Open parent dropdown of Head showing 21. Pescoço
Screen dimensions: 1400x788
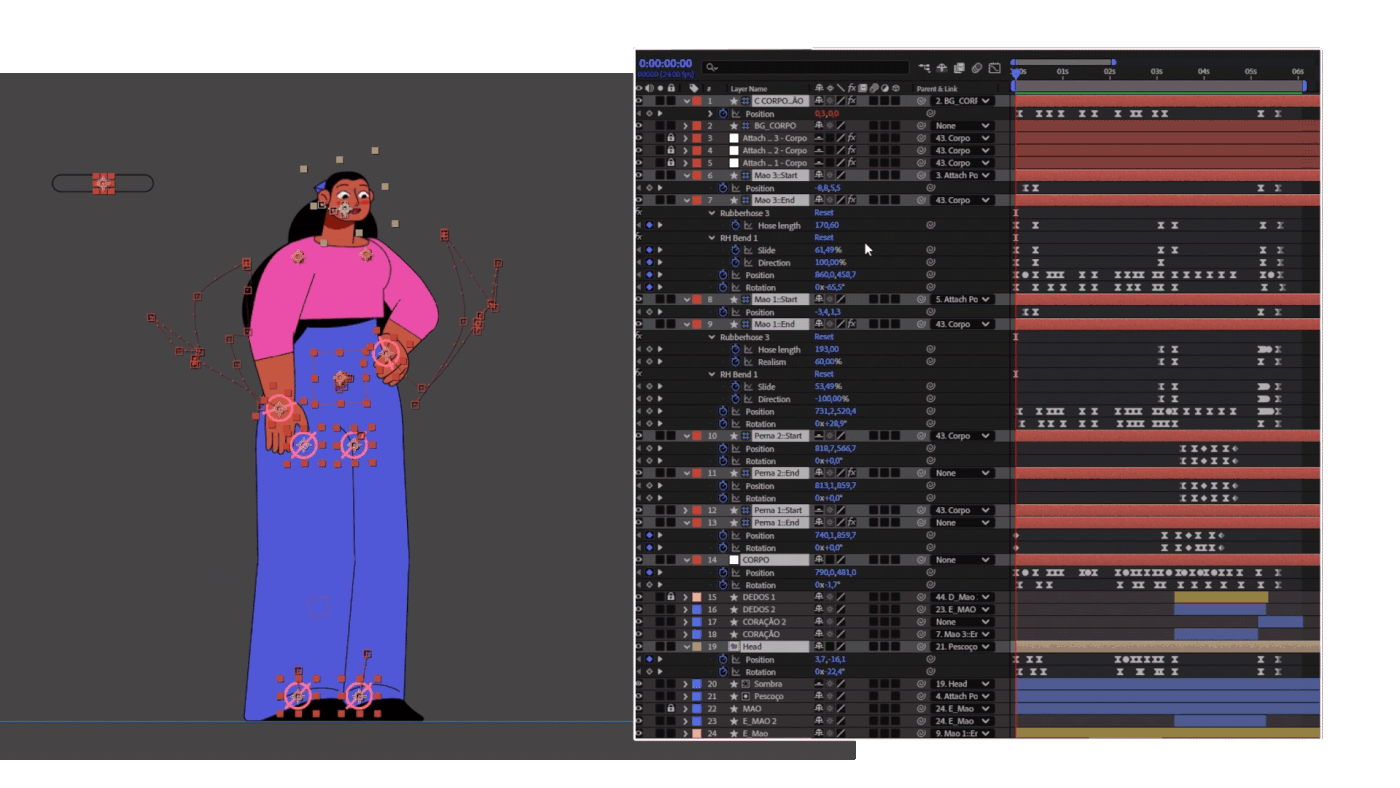click(x=963, y=647)
